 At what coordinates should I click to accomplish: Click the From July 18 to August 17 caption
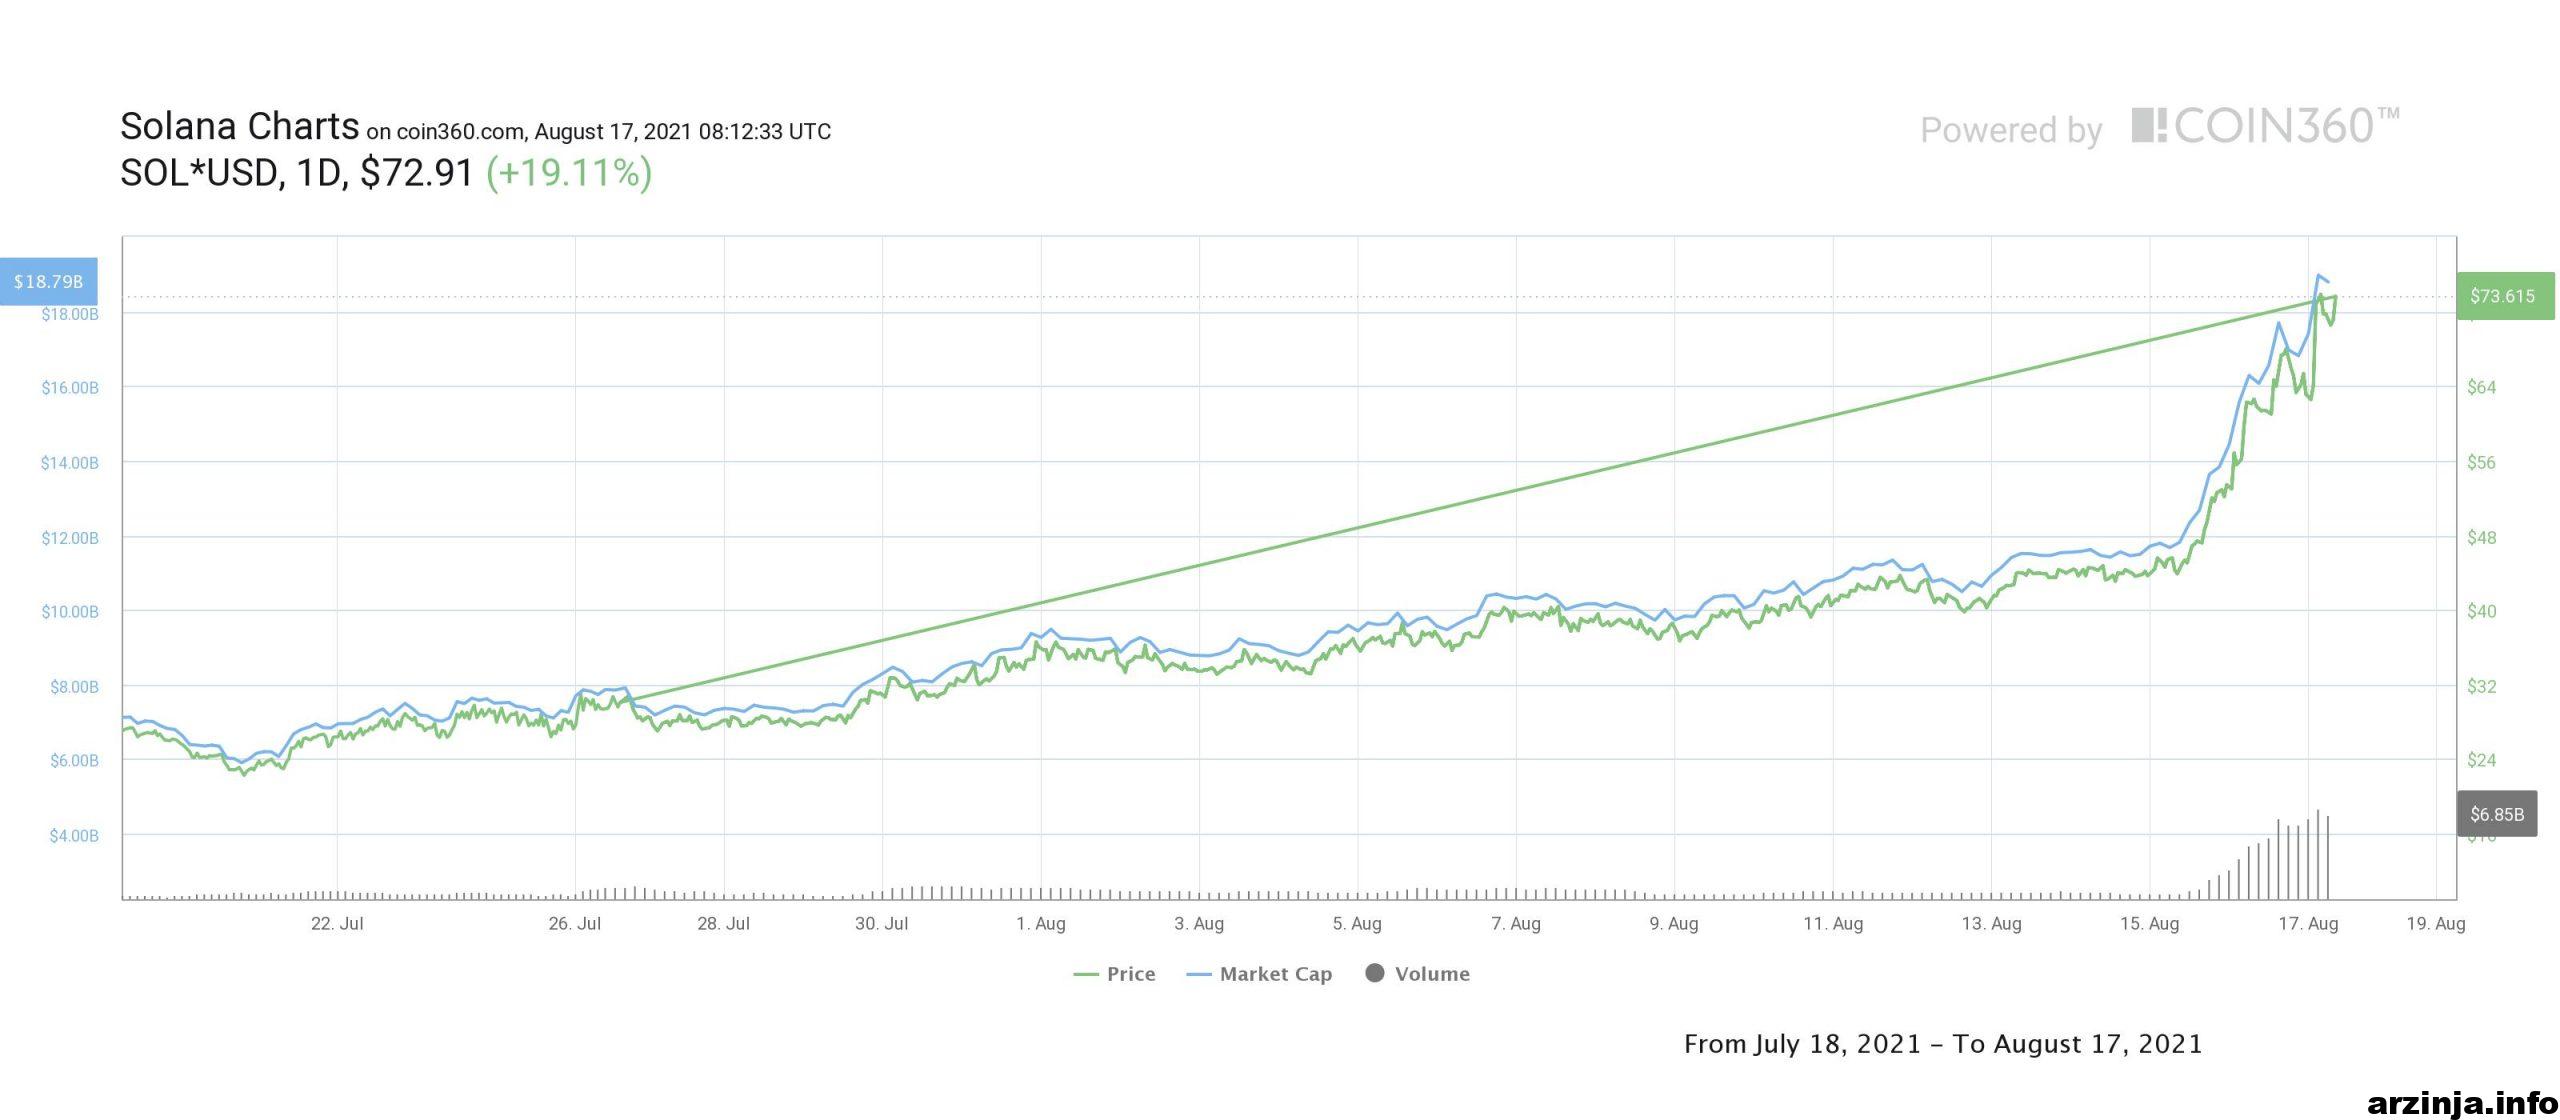(x=1943, y=1045)
